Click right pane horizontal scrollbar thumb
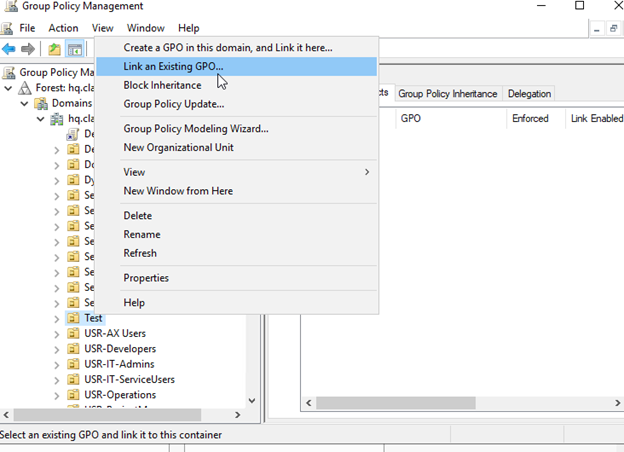 pyautogui.click(x=396, y=403)
